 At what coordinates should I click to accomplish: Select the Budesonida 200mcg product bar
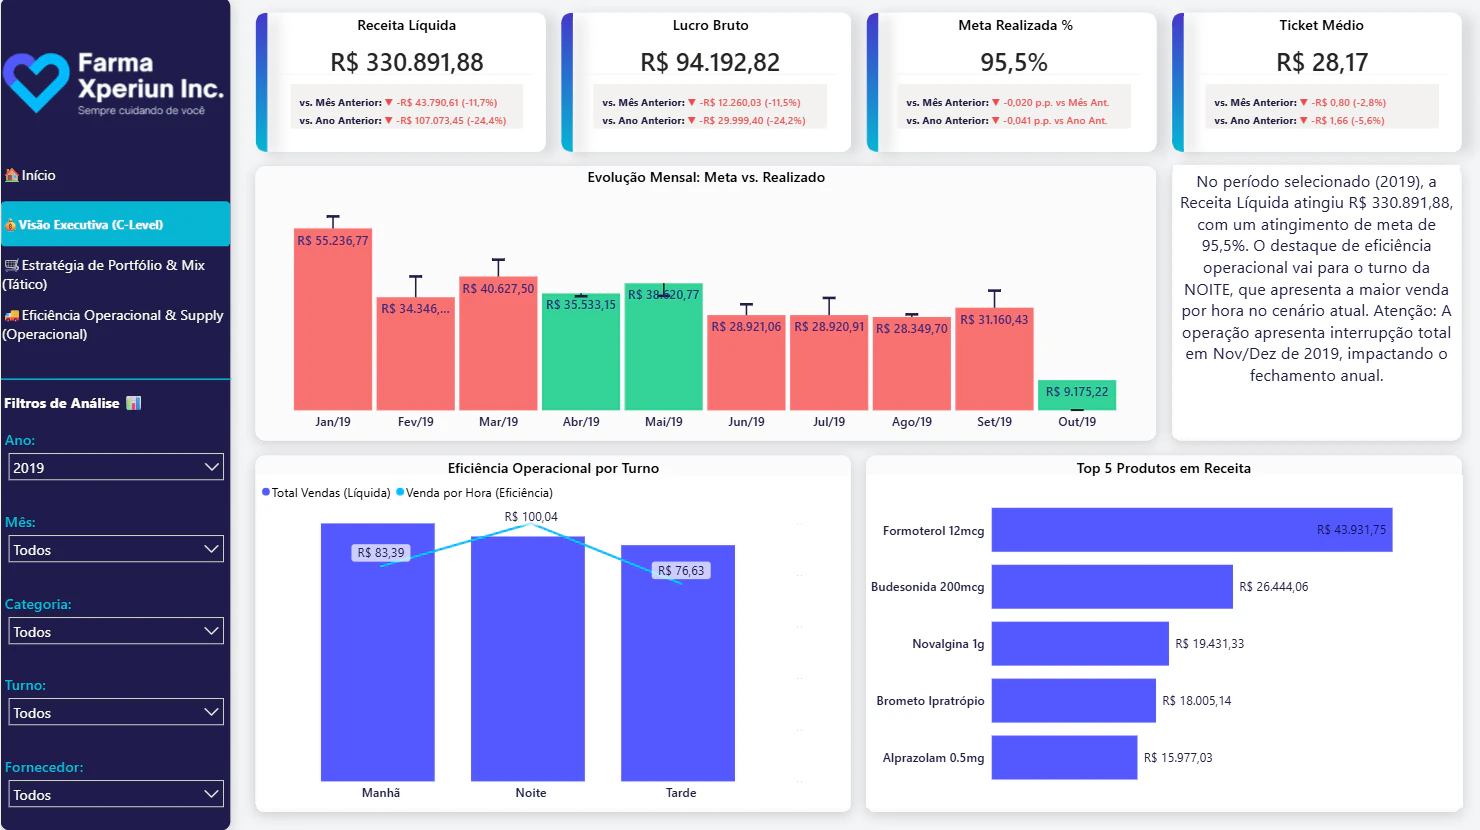(x=1112, y=587)
